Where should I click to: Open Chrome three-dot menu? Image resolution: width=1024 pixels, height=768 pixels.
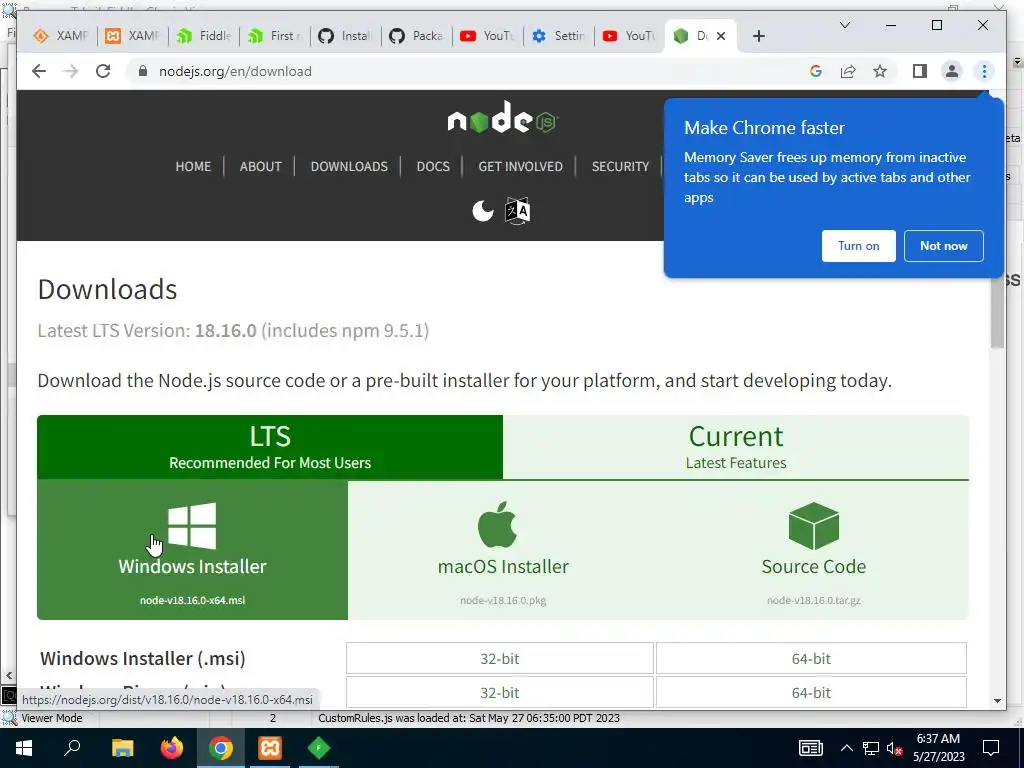pos(984,71)
